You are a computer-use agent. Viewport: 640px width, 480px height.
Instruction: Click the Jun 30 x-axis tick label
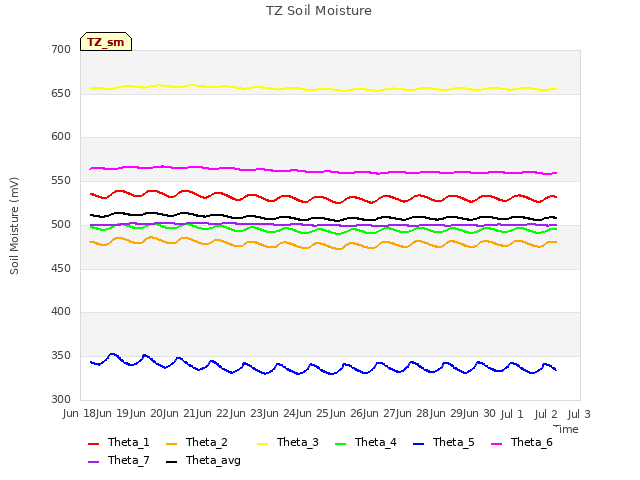[x=481, y=414]
